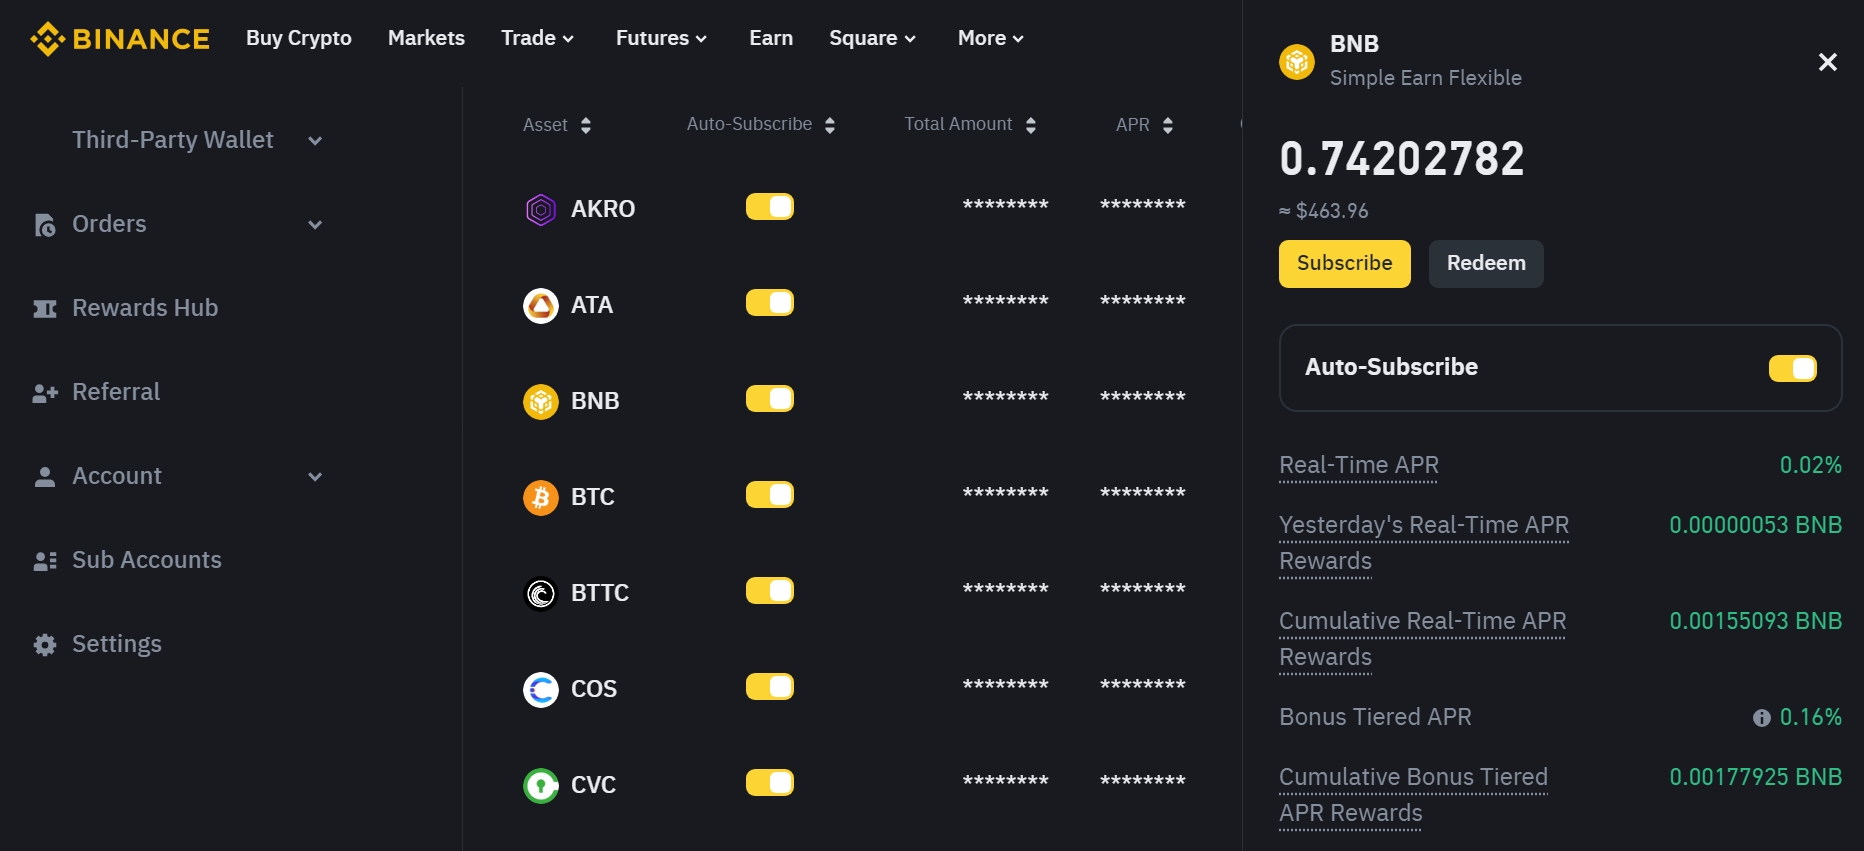1864x851 pixels.
Task: Open the Earn page
Action: (x=771, y=38)
